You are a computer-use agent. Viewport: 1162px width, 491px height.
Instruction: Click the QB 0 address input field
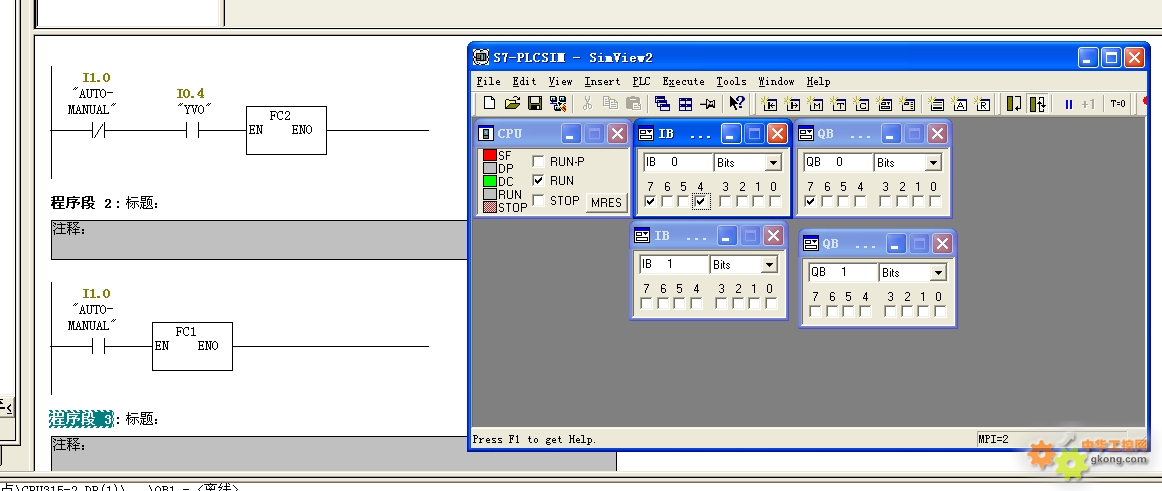[837, 162]
